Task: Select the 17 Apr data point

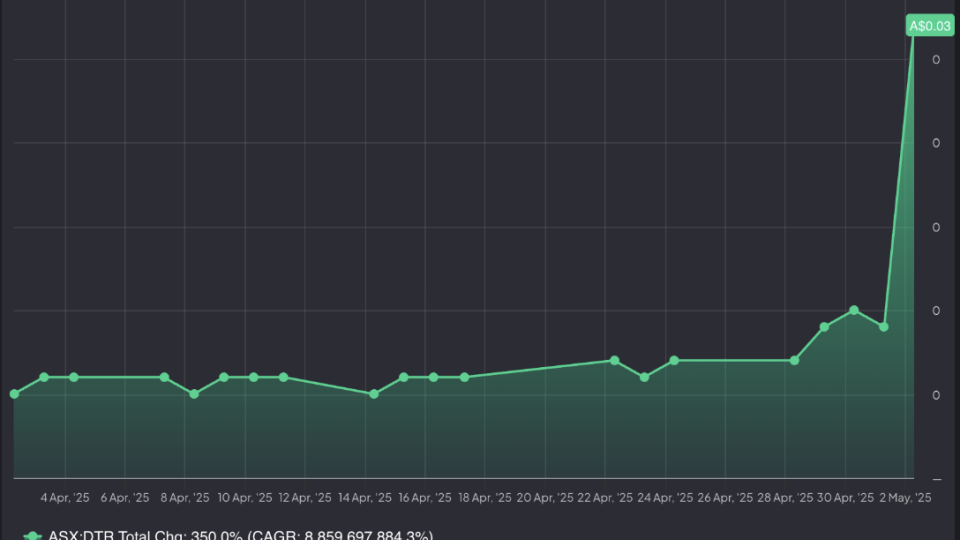Action: (x=464, y=377)
